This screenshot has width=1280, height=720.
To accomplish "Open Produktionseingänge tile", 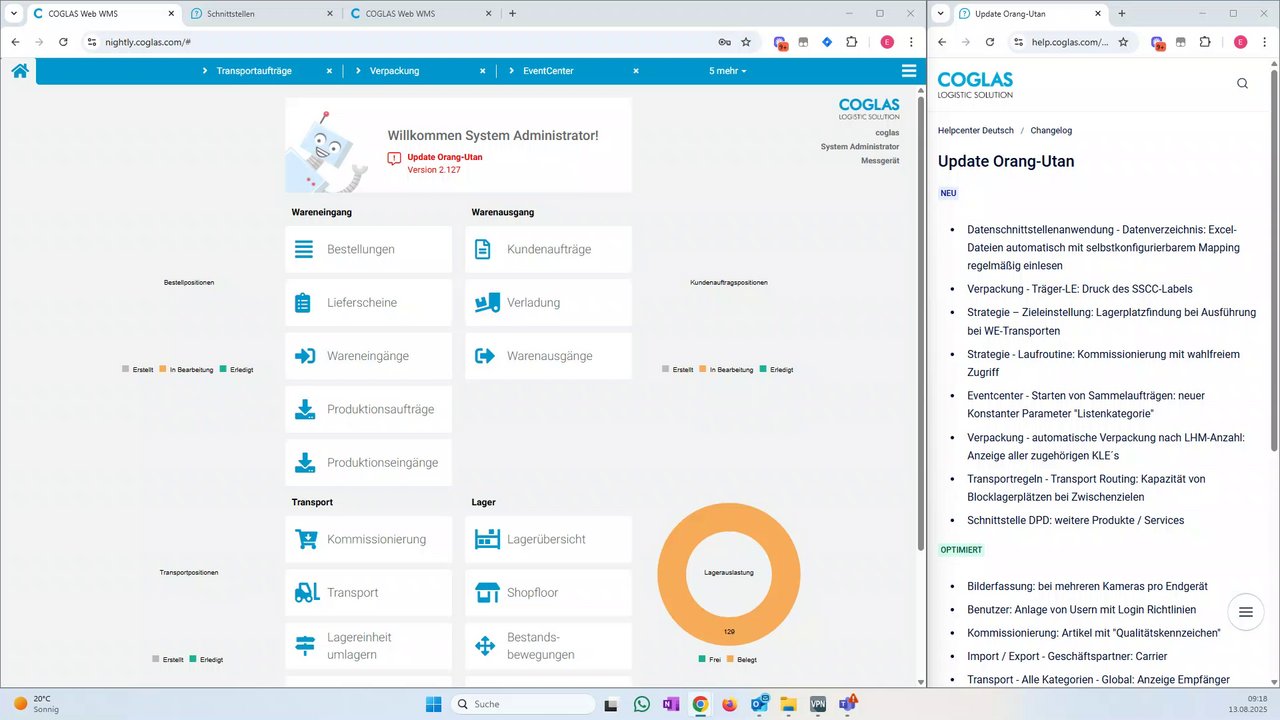I will point(368,463).
